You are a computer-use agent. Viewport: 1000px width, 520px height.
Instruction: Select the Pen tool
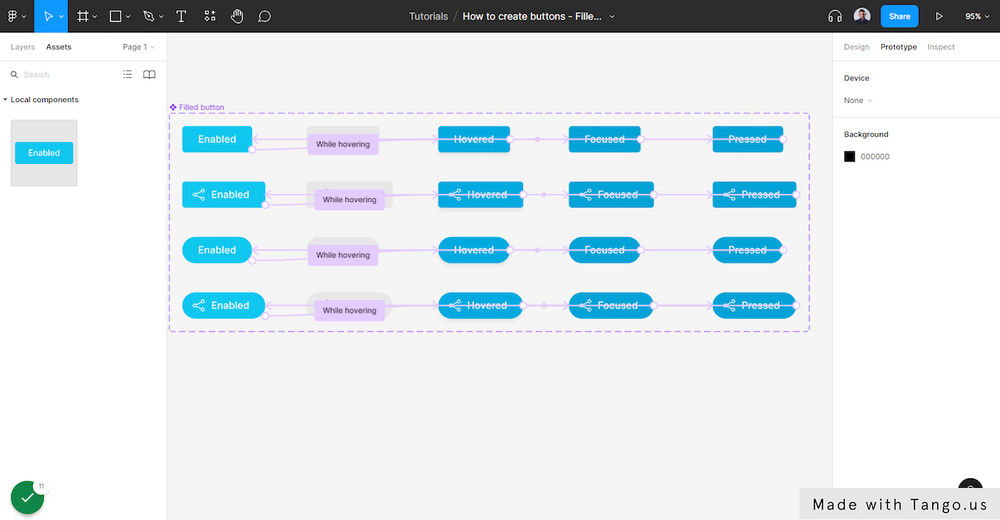149,16
